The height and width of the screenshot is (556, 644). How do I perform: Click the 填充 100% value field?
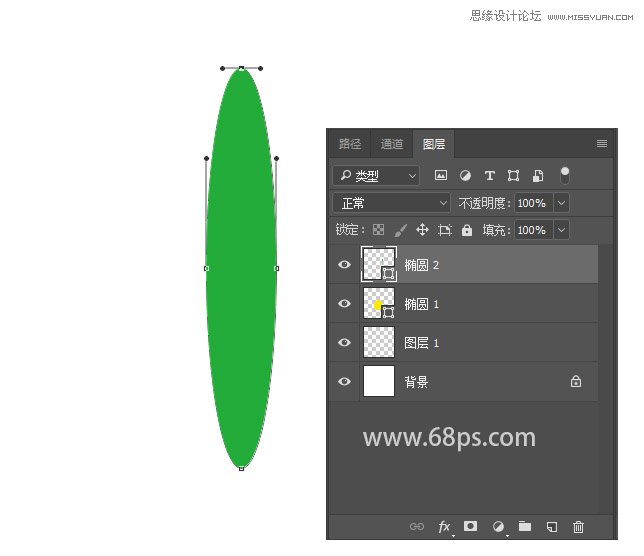[533, 230]
